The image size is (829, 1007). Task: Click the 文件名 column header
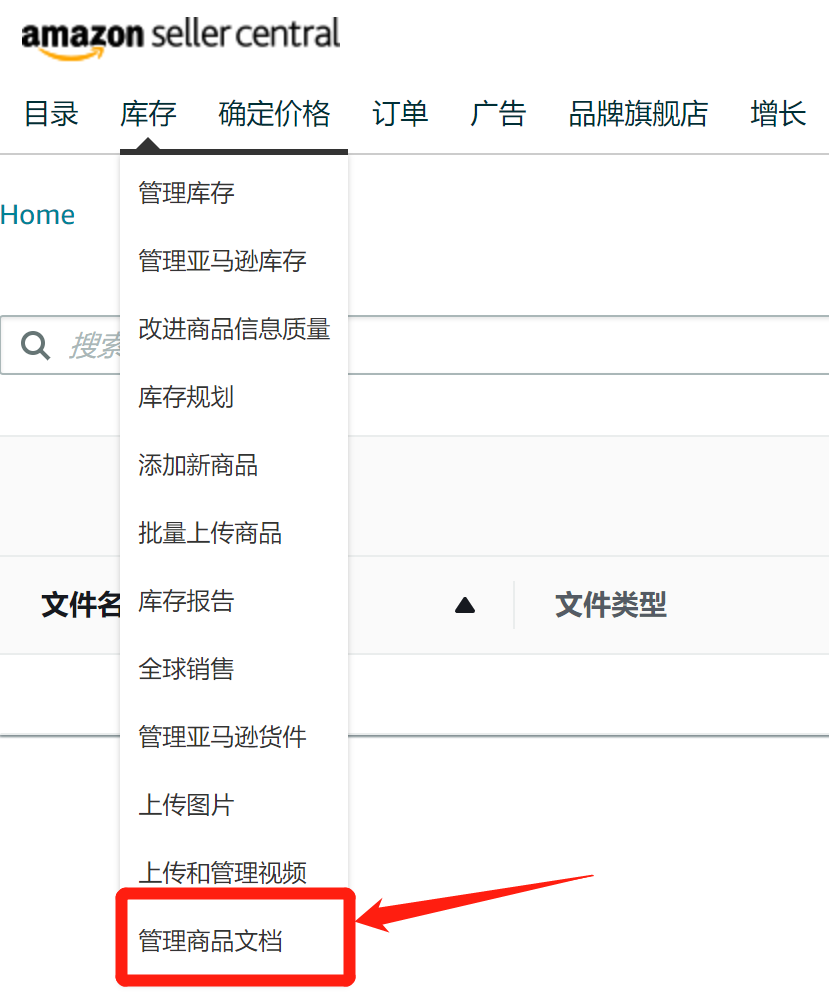(x=81, y=605)
